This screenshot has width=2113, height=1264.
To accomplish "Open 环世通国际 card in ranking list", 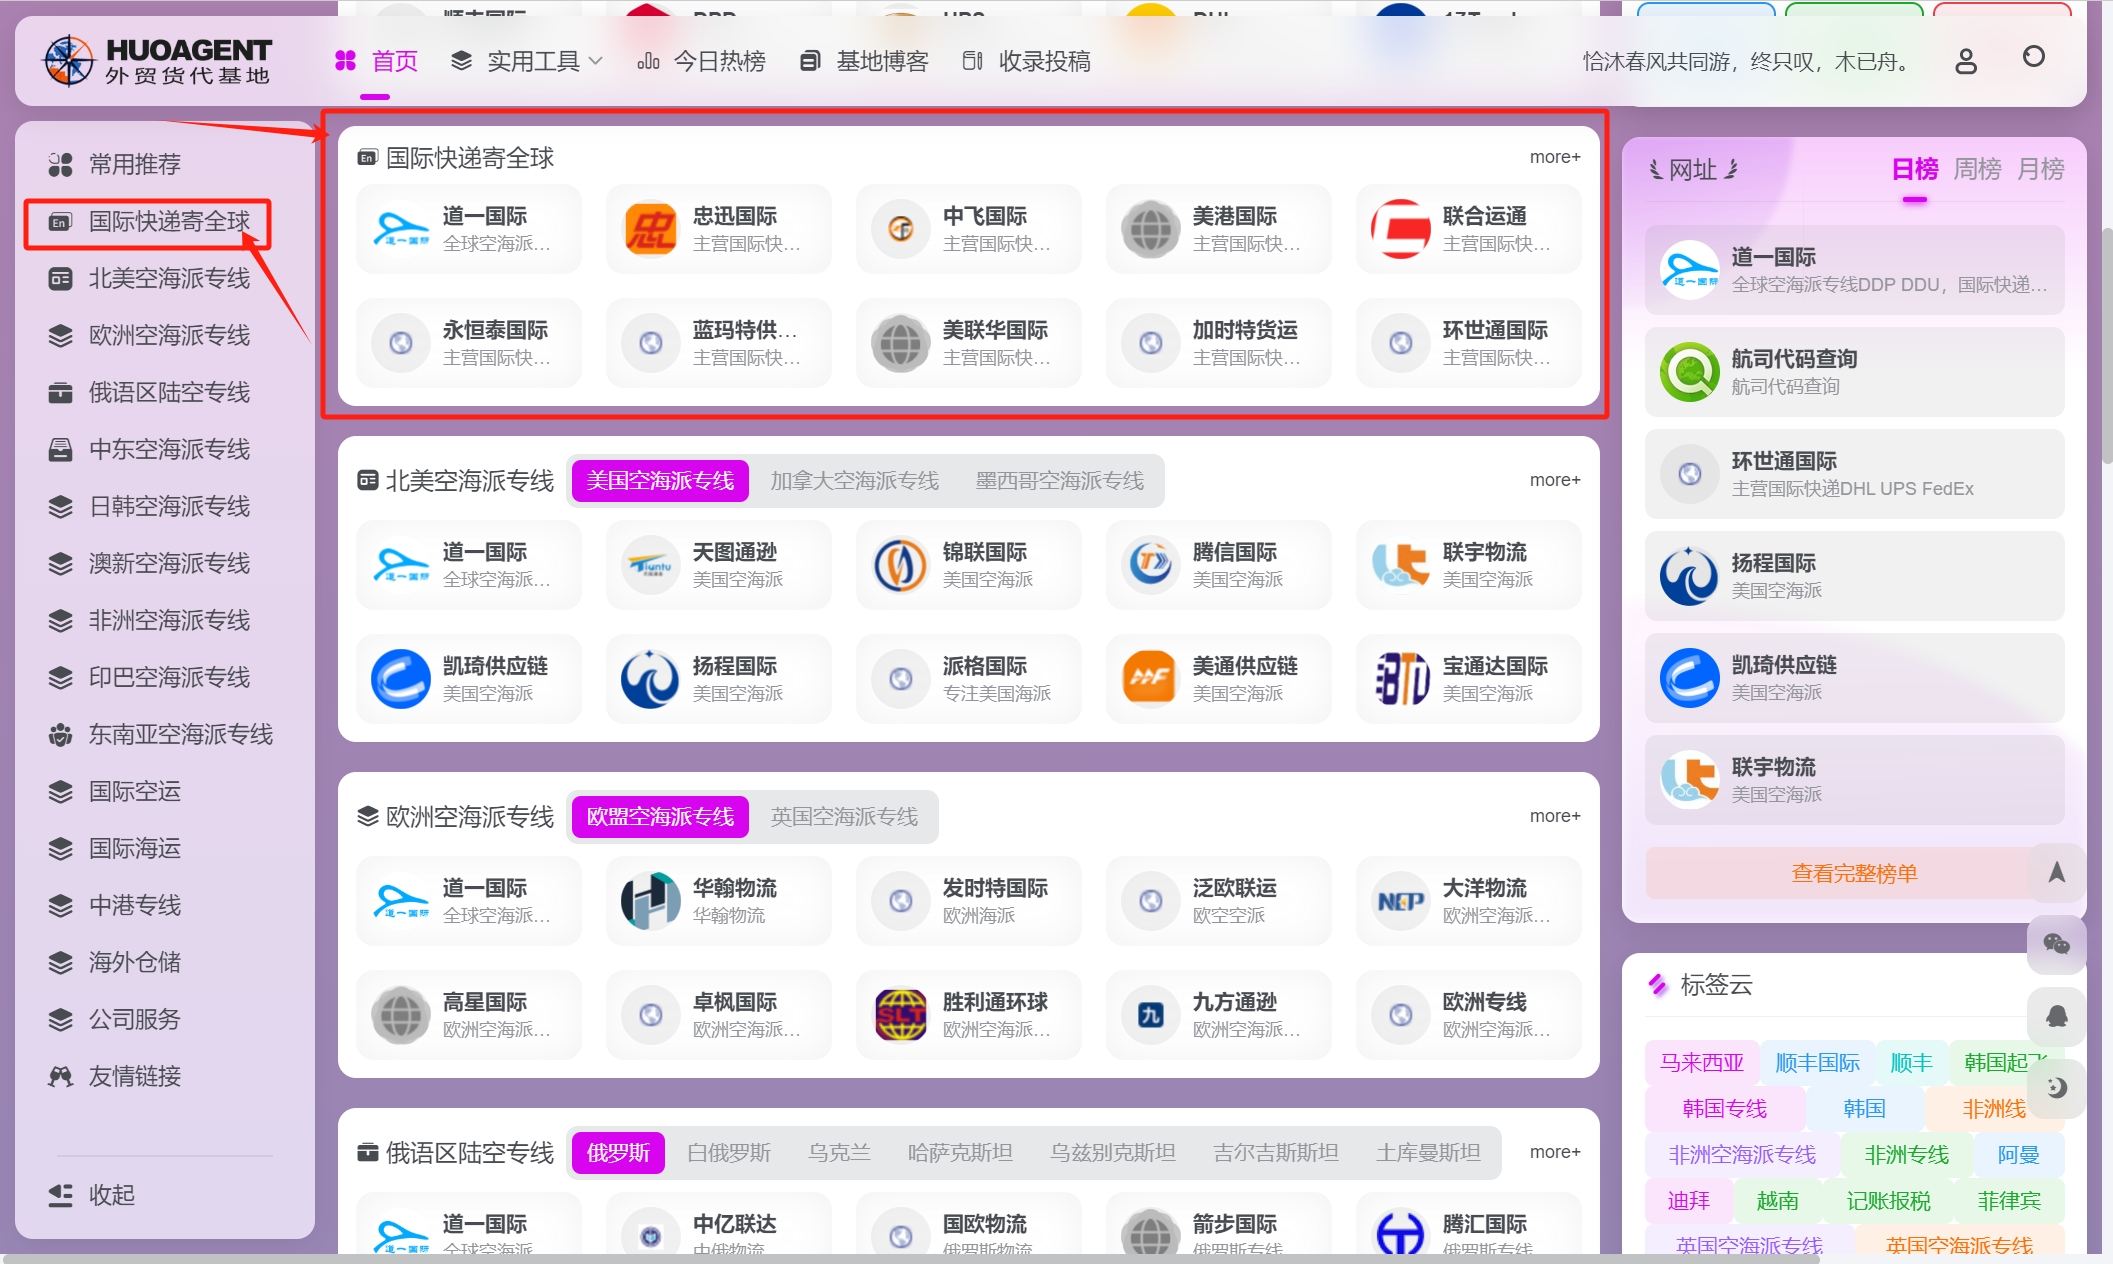I will point(1854,474).
